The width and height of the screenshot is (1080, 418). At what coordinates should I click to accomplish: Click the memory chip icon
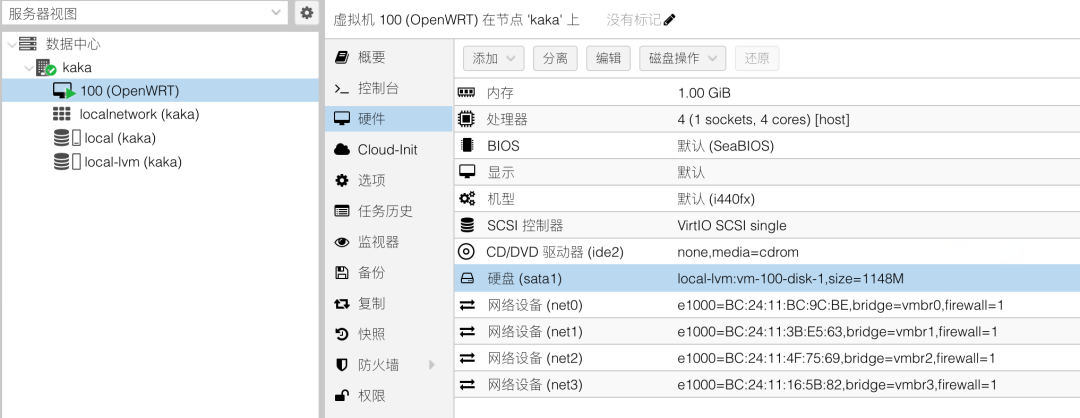[467, 92]
